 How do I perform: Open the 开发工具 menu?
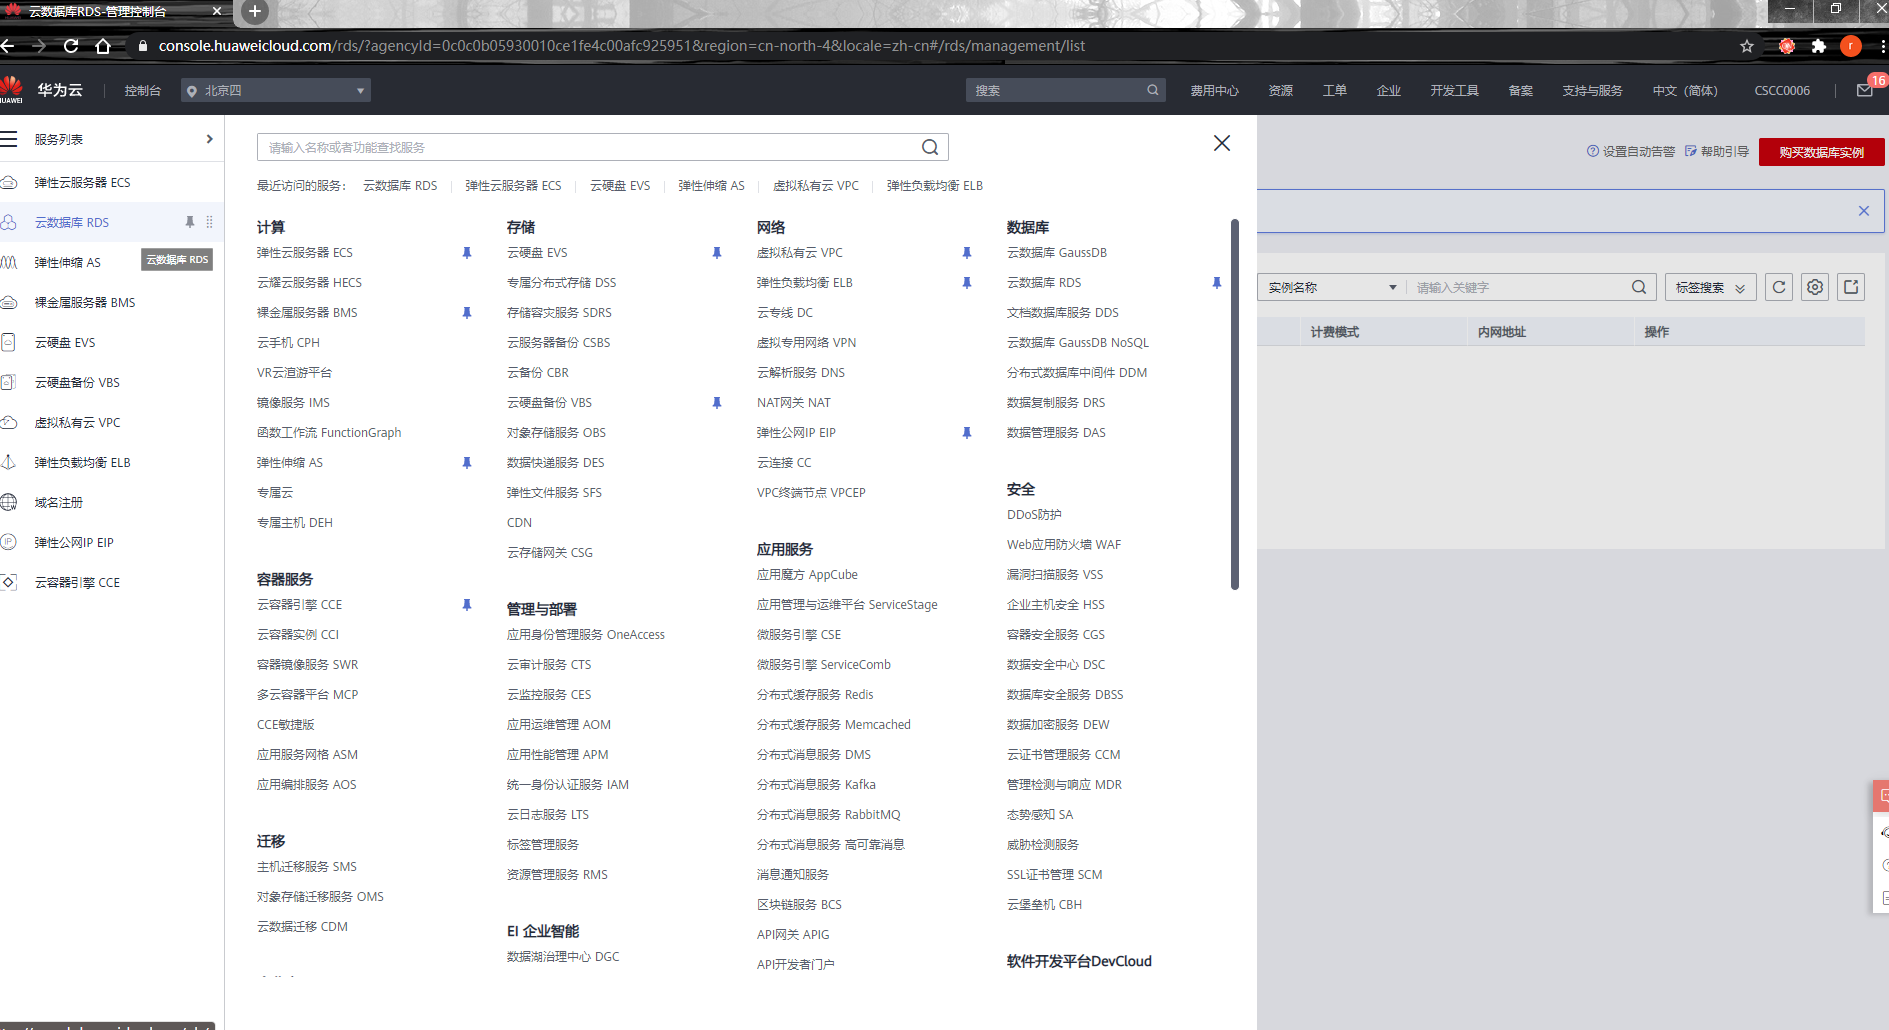(x=1454, y=90)
